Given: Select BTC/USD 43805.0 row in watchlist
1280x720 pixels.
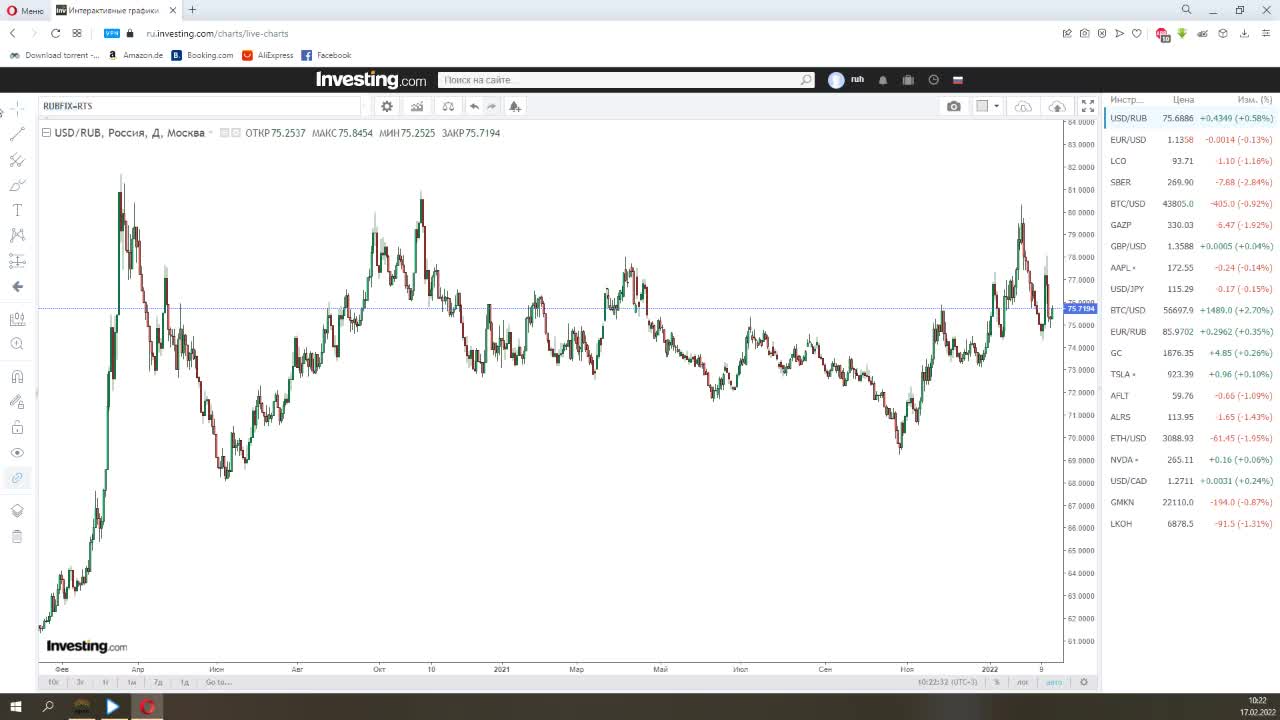Looking at the screenshot, I should (1191, 204).
